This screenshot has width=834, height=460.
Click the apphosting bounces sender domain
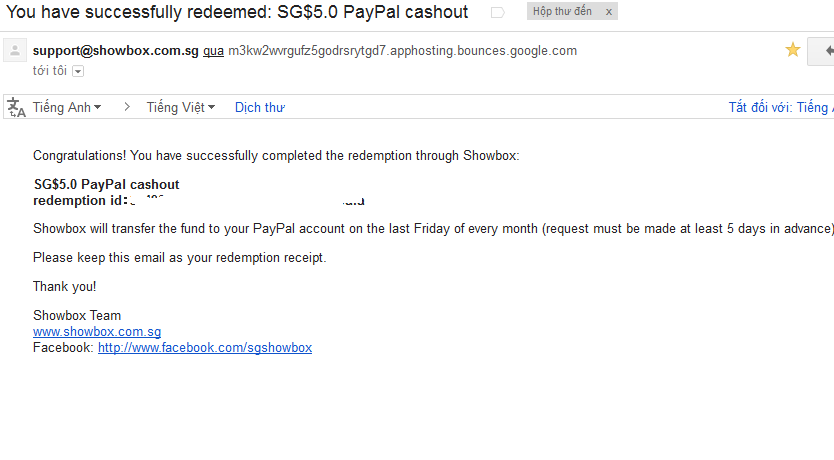[x=402, y=50]
